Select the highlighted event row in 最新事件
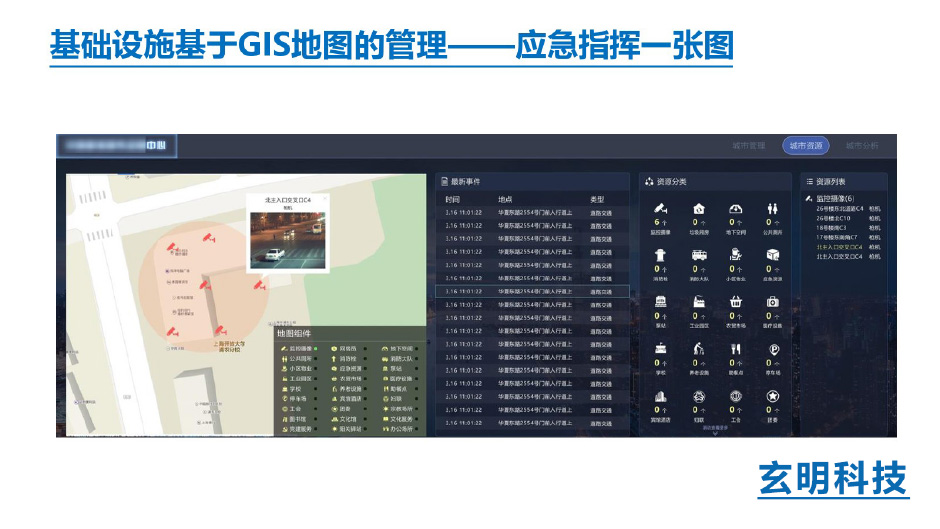The height and width of the screenshot is (529, 940). [530, 291]
